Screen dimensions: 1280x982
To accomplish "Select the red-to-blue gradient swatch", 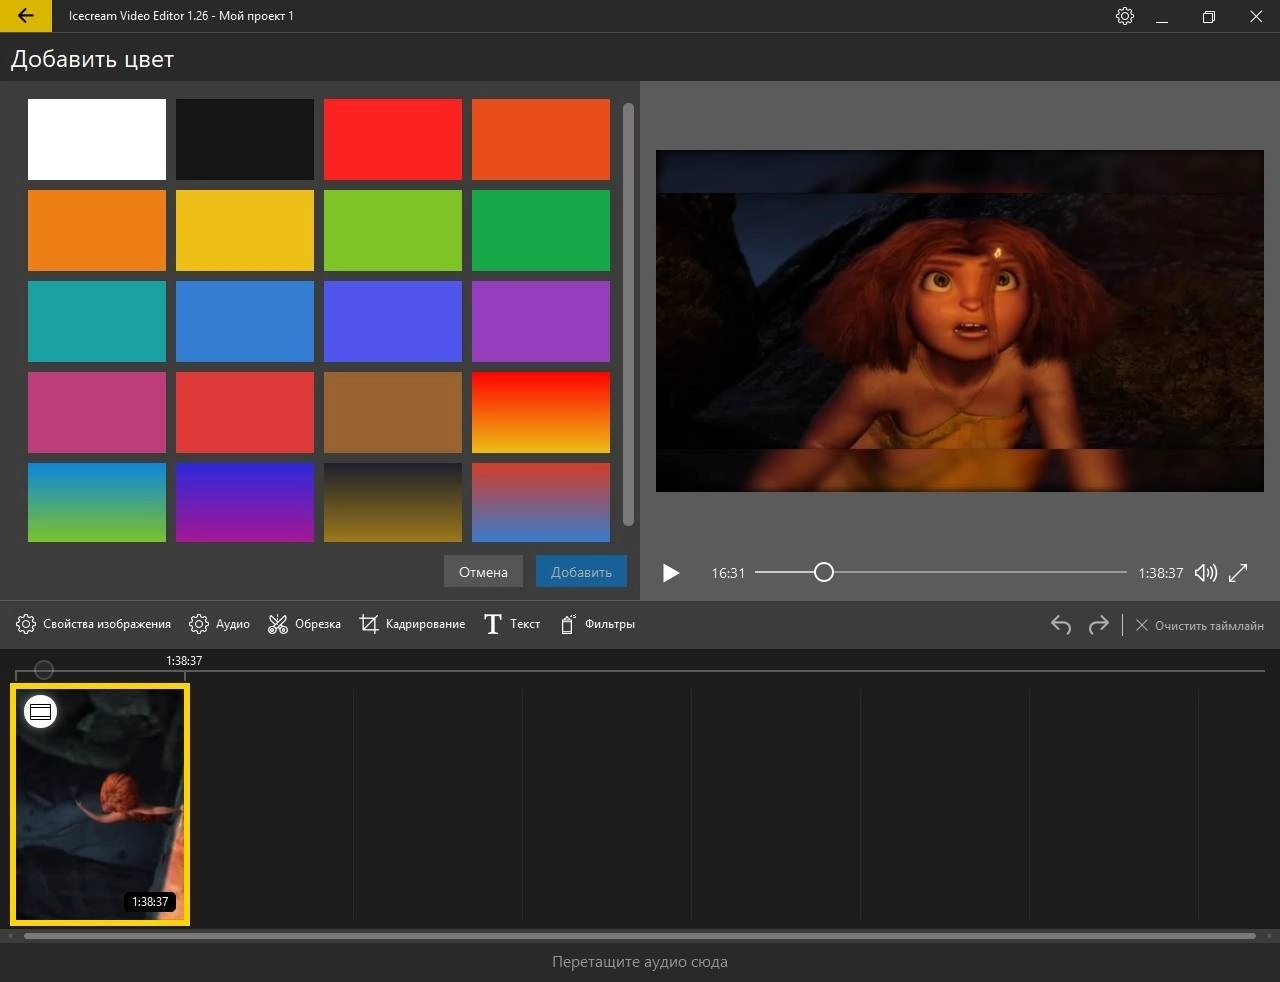I will click(x=541, y=502).
